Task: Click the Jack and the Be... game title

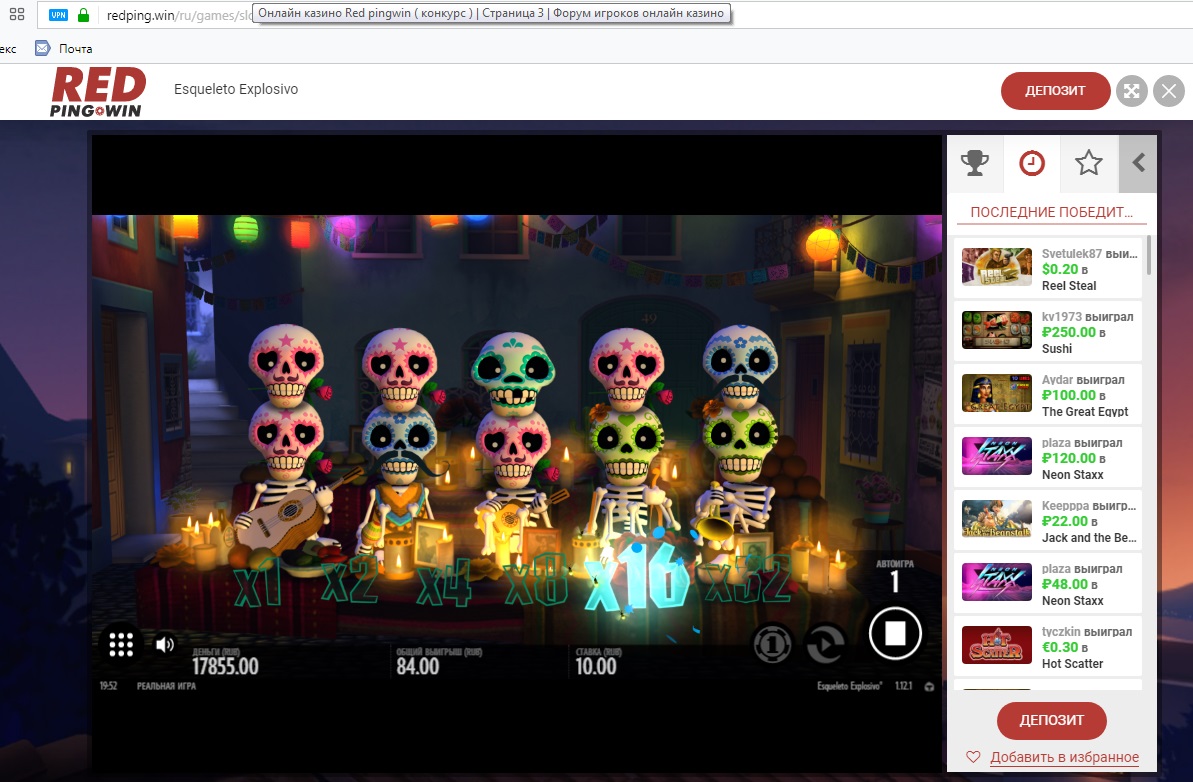Action: 1090,539
